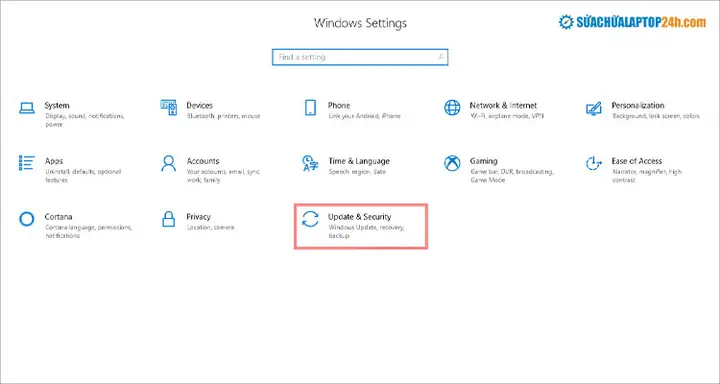
Task: Select the Accounts category title
Action: coord(202,161)
